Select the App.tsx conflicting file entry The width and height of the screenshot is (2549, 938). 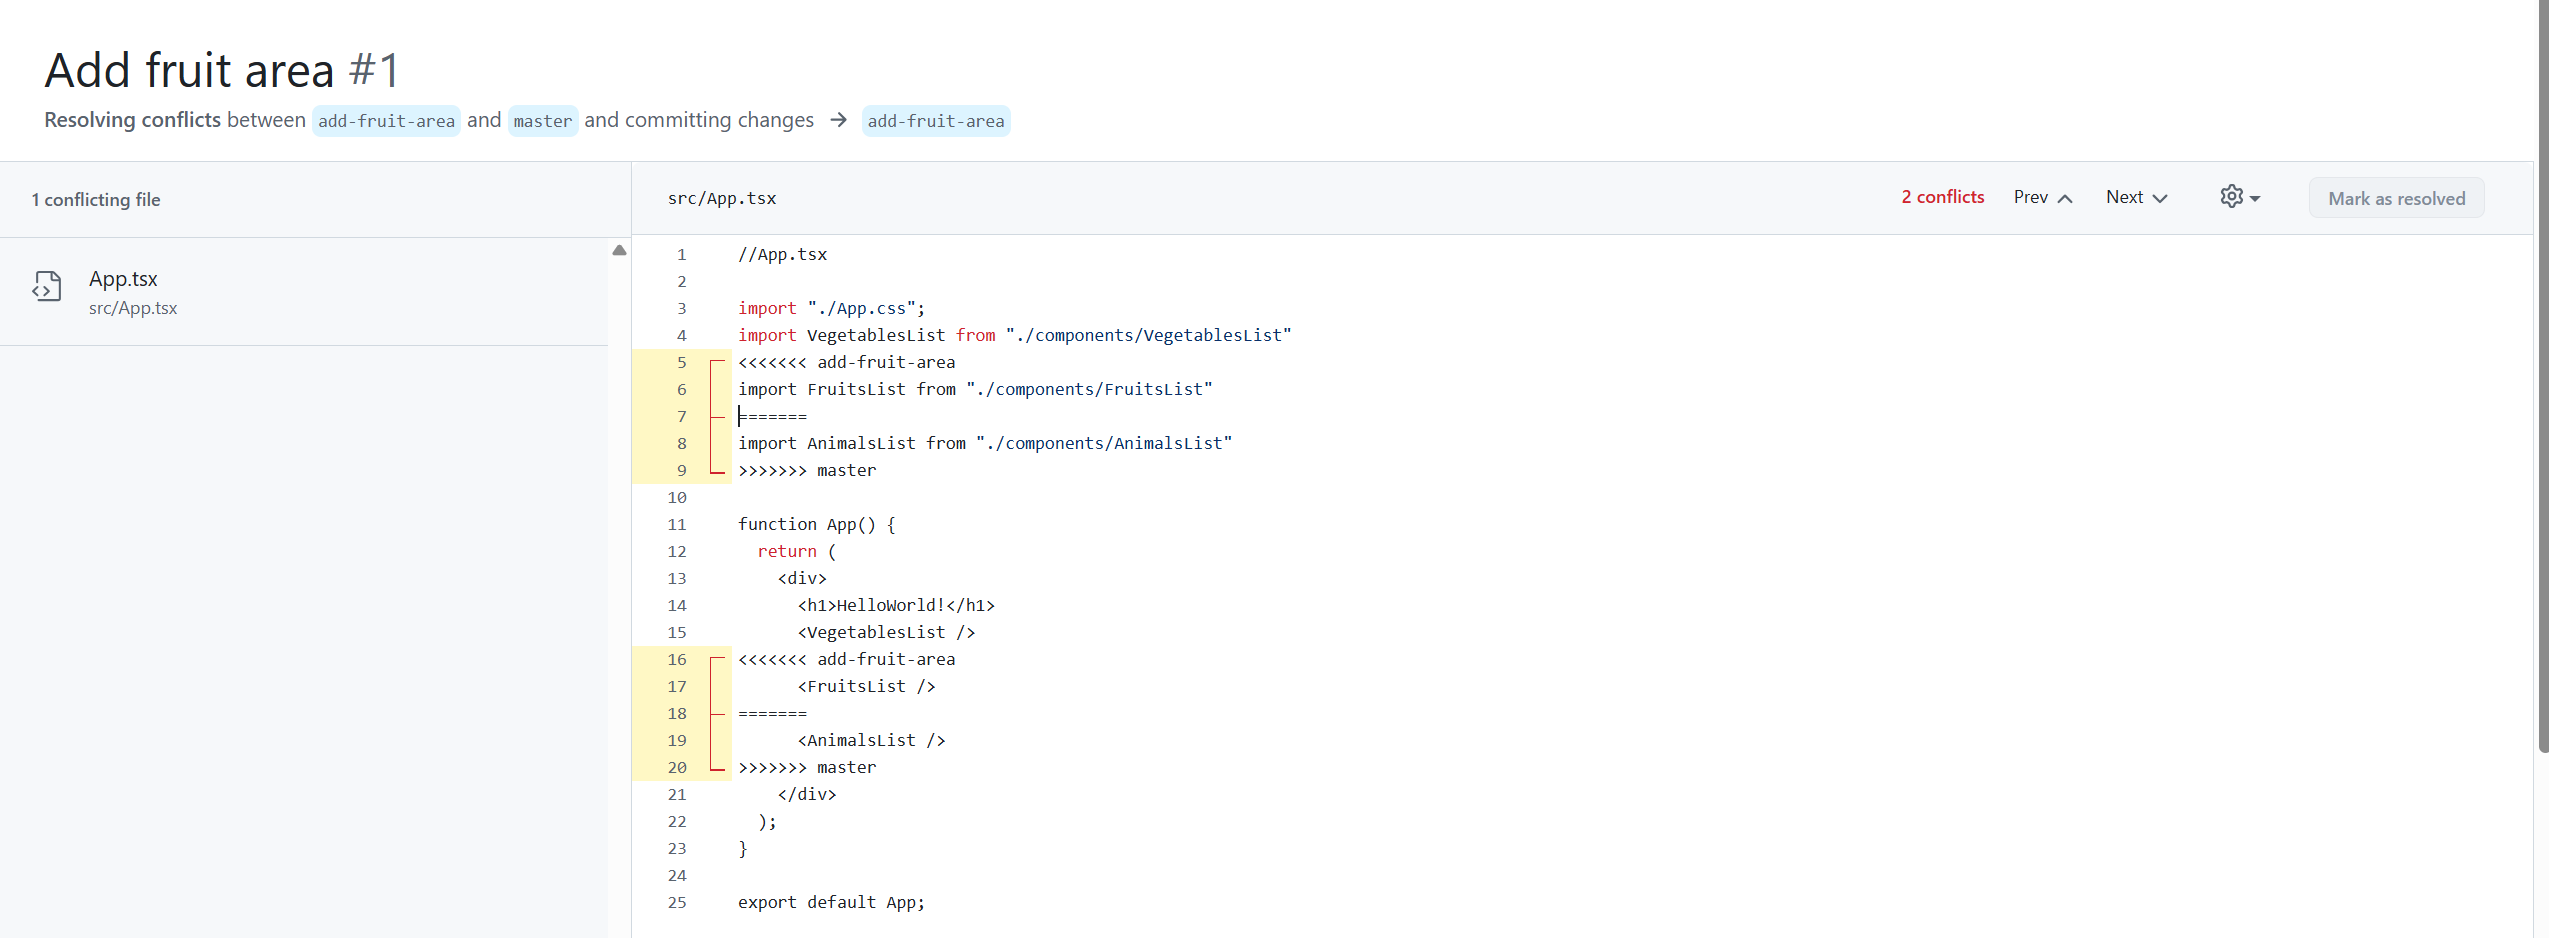304,292
